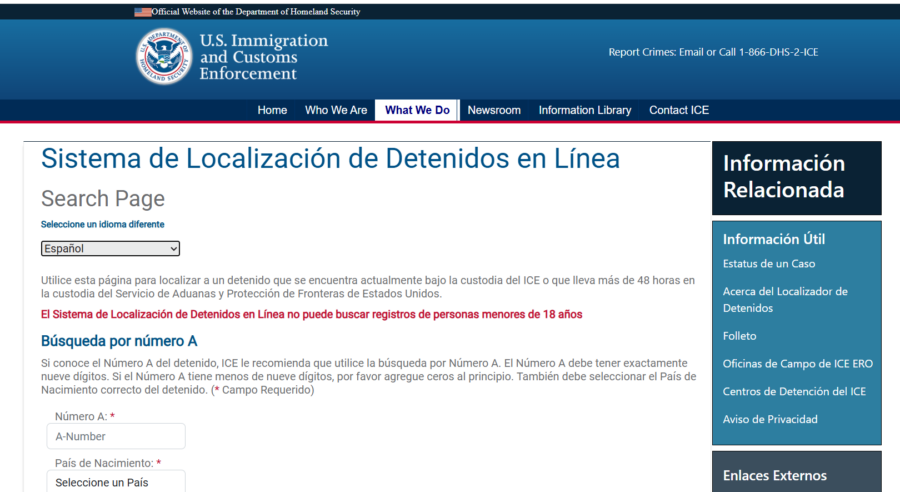Open the Information Library menu

pyautogui.click(x=585, y=110)
